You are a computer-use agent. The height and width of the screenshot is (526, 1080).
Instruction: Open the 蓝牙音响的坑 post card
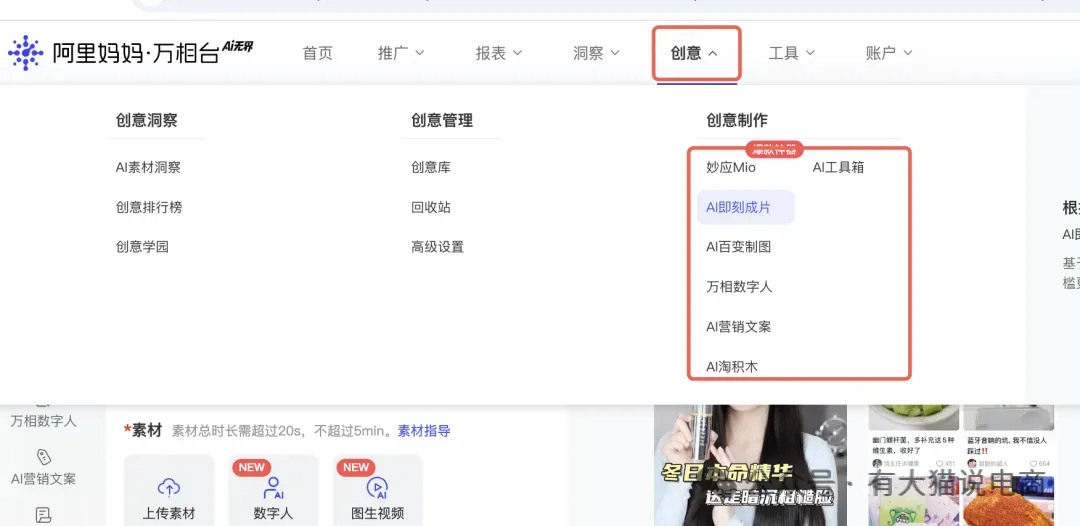point(1008,438)
